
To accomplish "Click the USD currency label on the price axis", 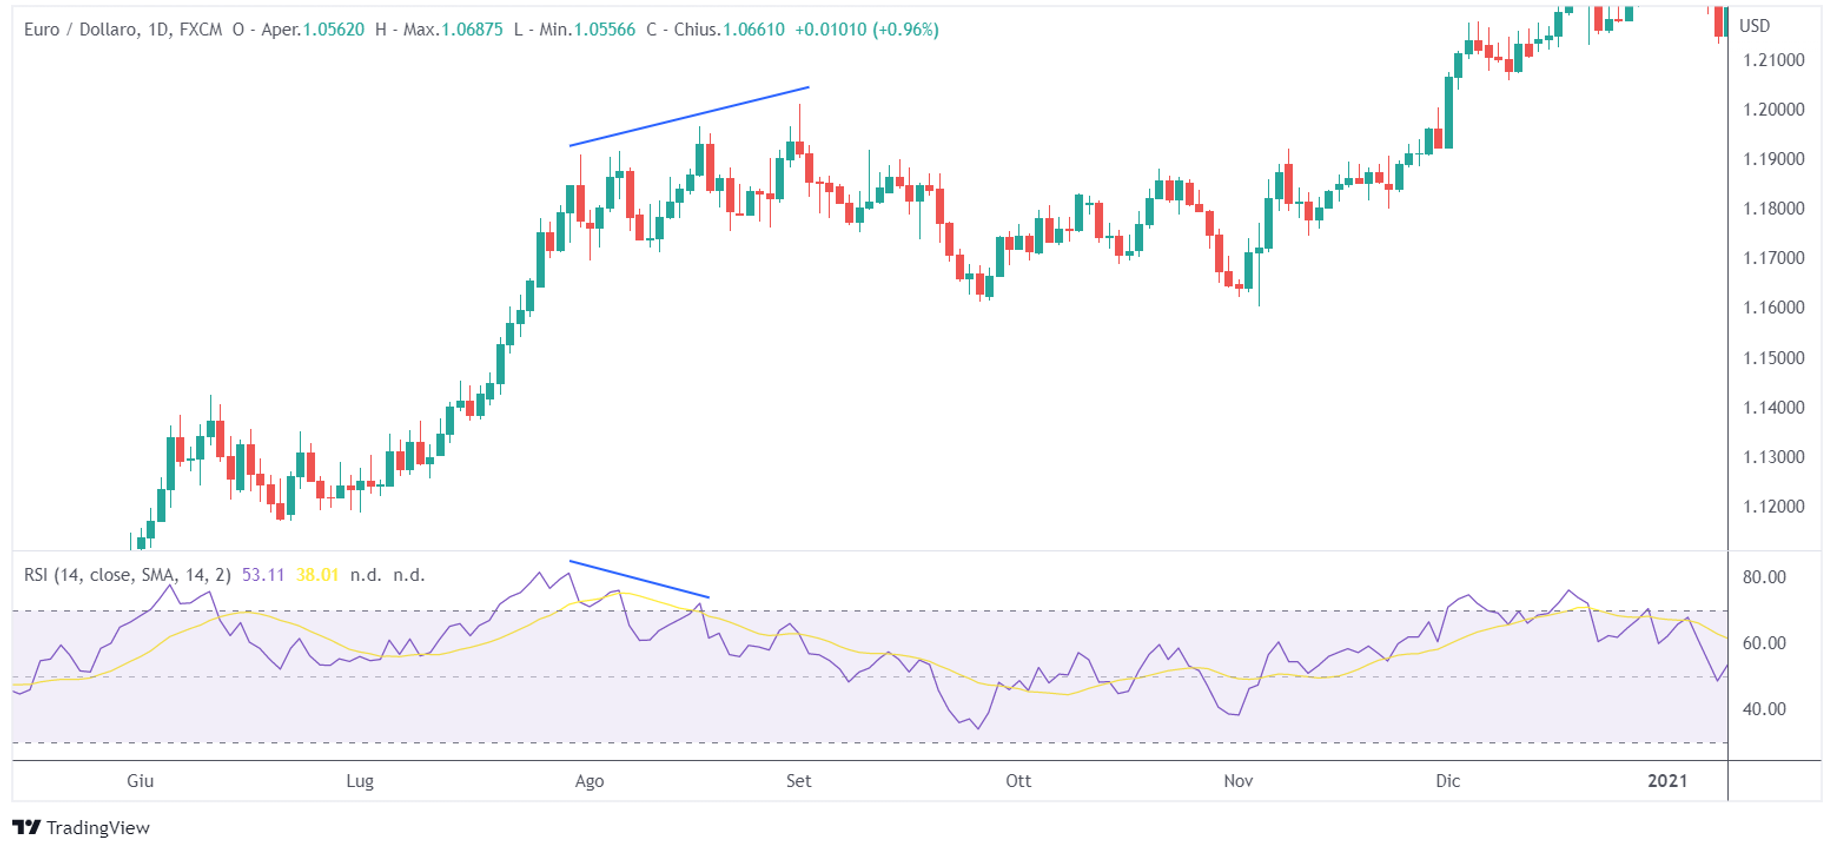I will (x=1754, y=26).
